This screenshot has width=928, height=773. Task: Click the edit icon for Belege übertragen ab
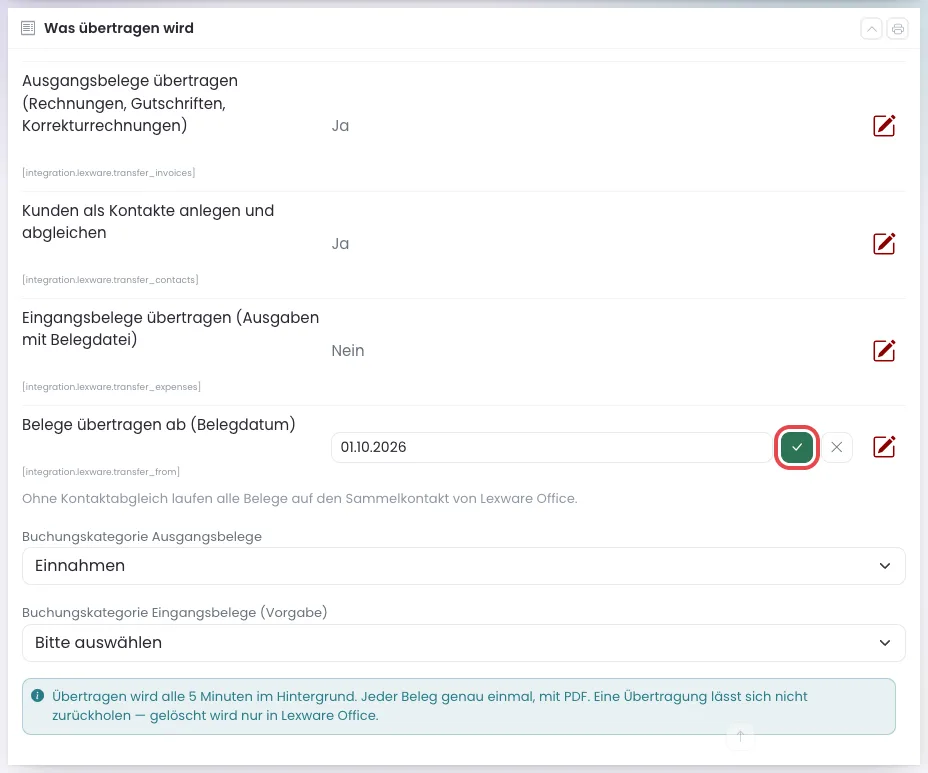pyautogui.click(x=884, y=447)
